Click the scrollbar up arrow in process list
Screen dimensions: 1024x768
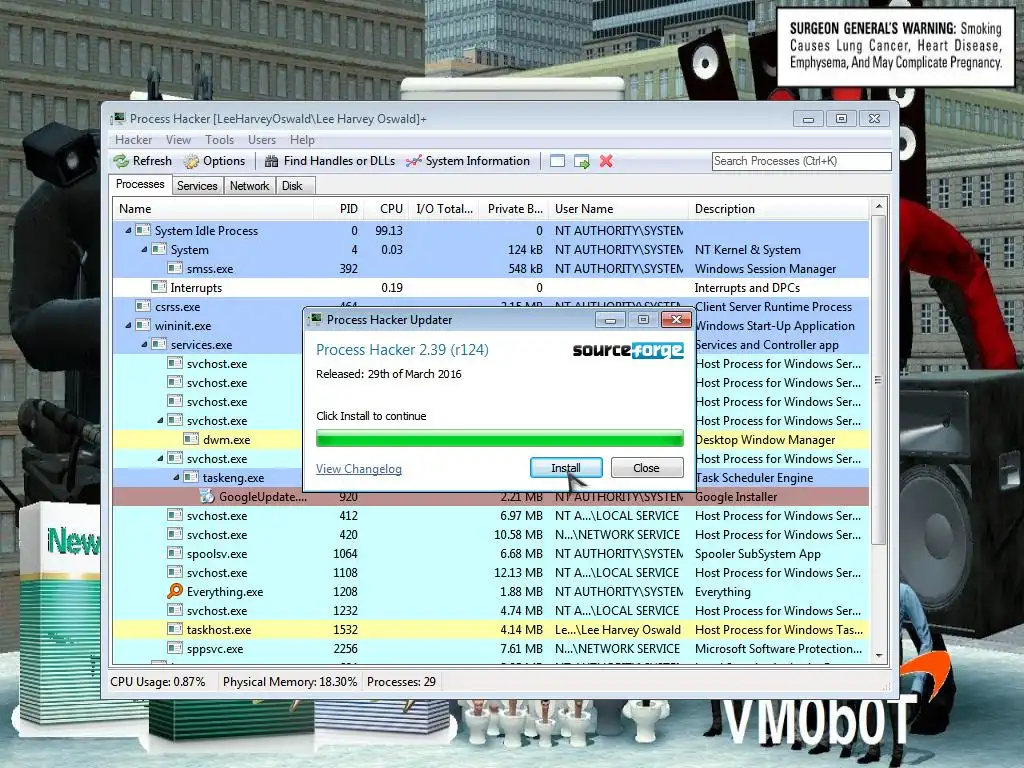[x=878, y=206]
